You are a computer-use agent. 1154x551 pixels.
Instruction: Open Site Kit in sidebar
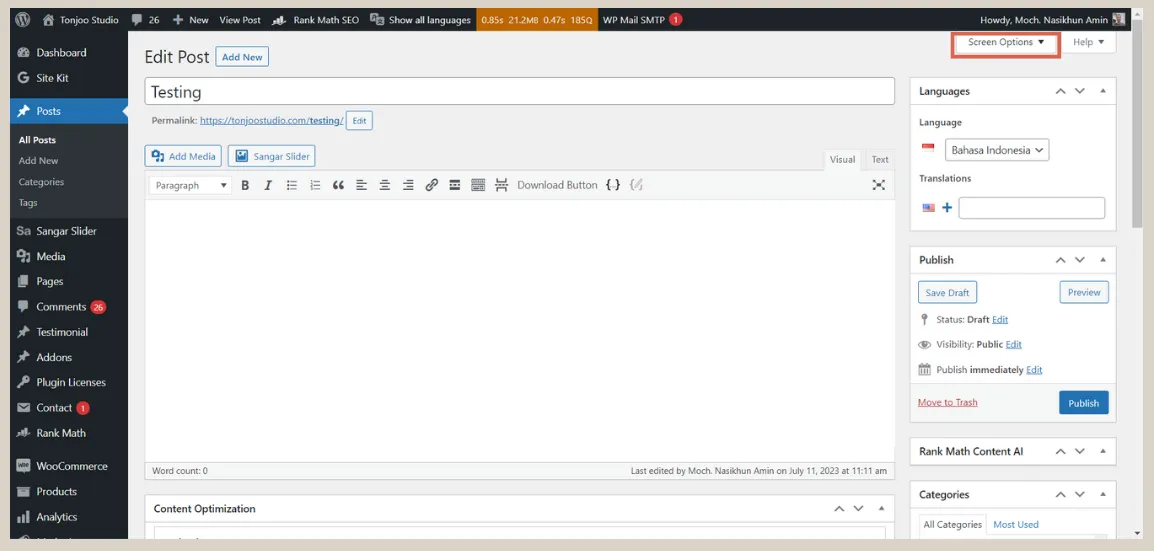[x=52, y=78]
